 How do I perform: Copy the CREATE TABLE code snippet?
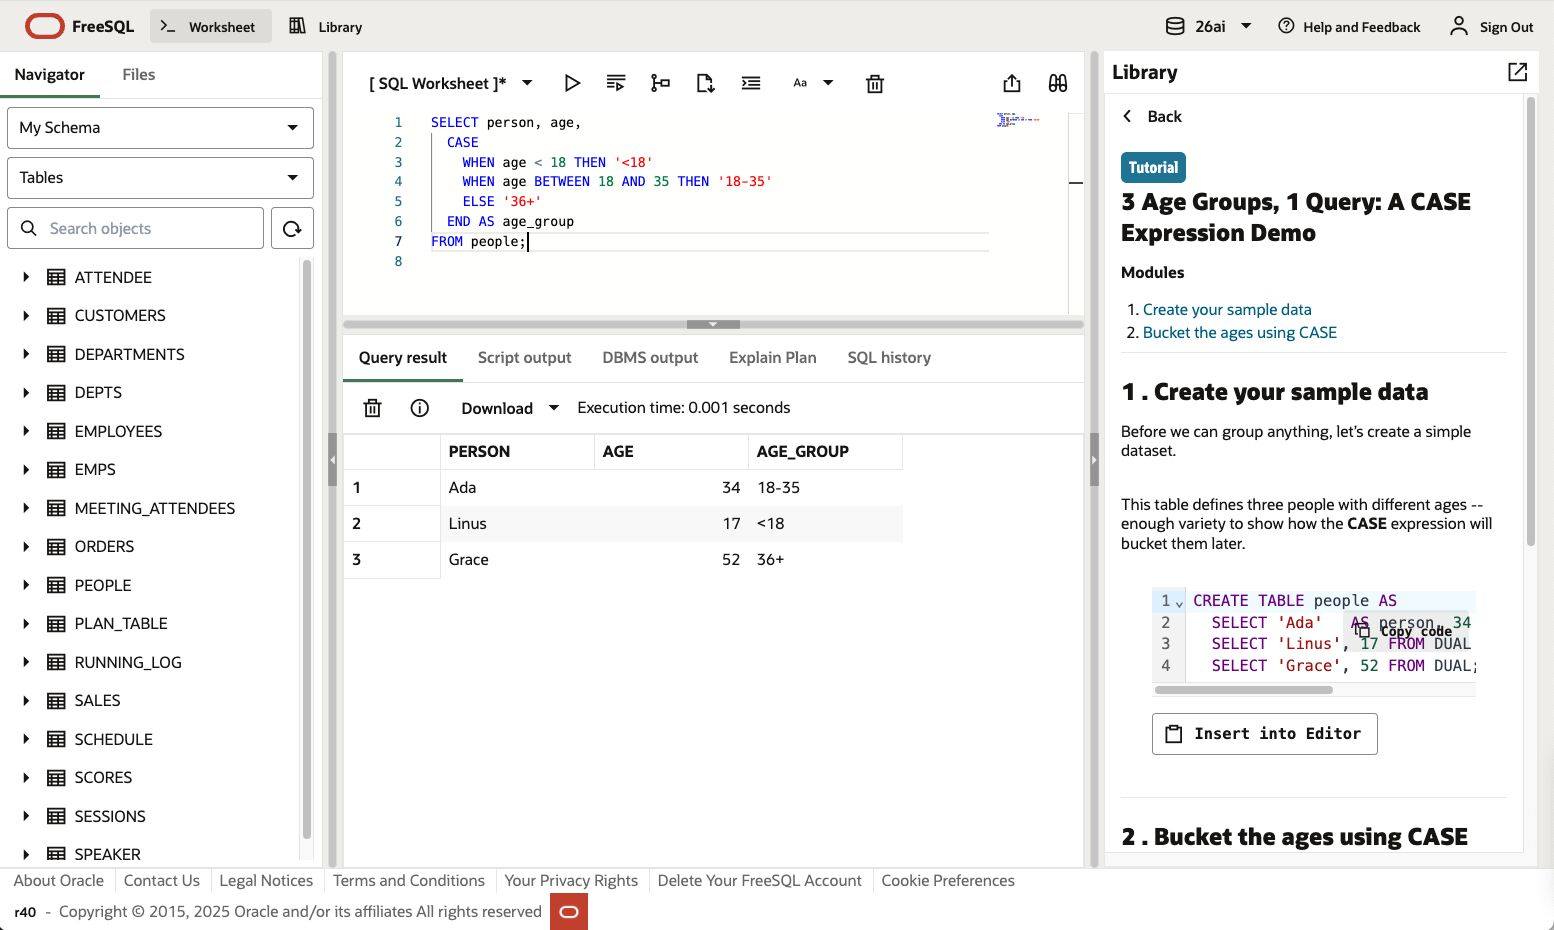tap(1406, 631)
